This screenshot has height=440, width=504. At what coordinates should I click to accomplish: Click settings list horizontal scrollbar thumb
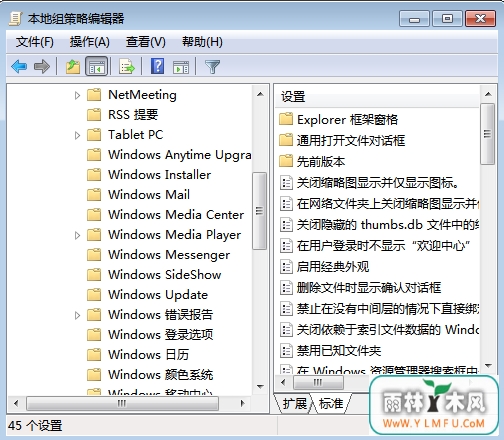[x=318, y=382]
